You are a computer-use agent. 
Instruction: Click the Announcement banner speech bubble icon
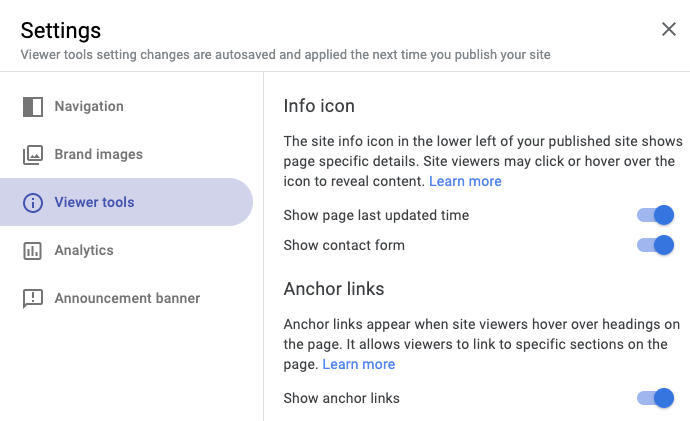click(x=33, y=299)
